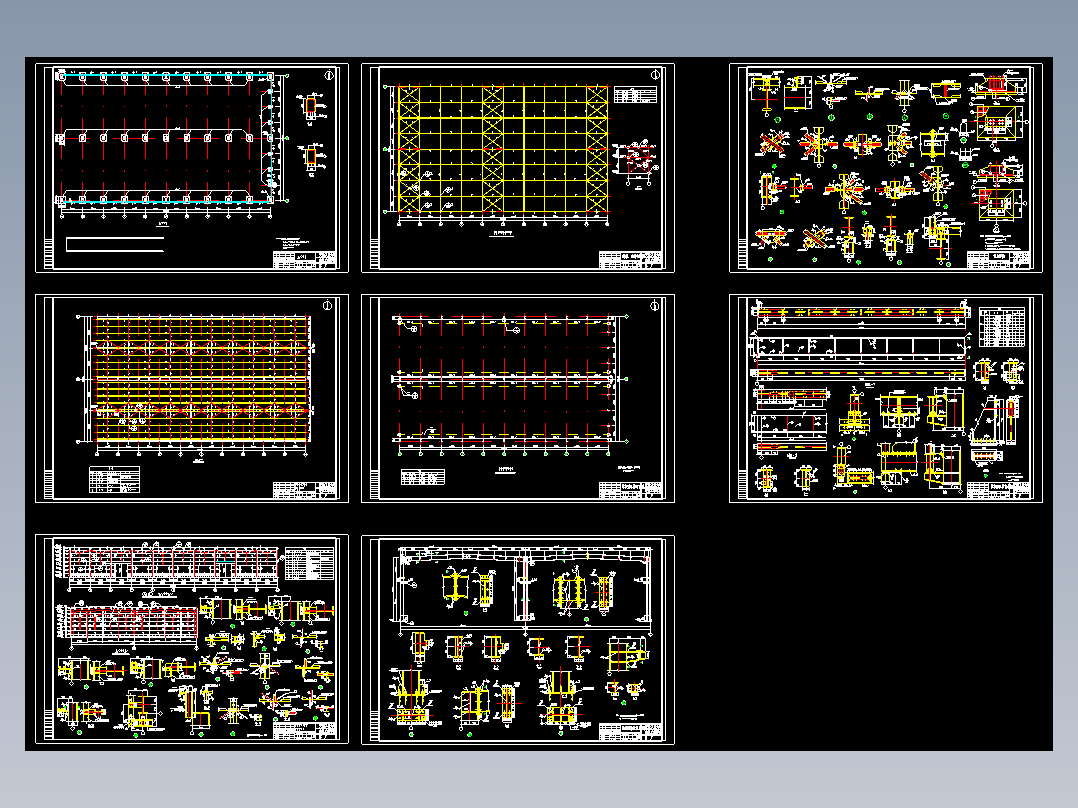Select the red and yellow purlin layout sheet
Viewport: 1078px width, 808px height.
click(192, 398)
